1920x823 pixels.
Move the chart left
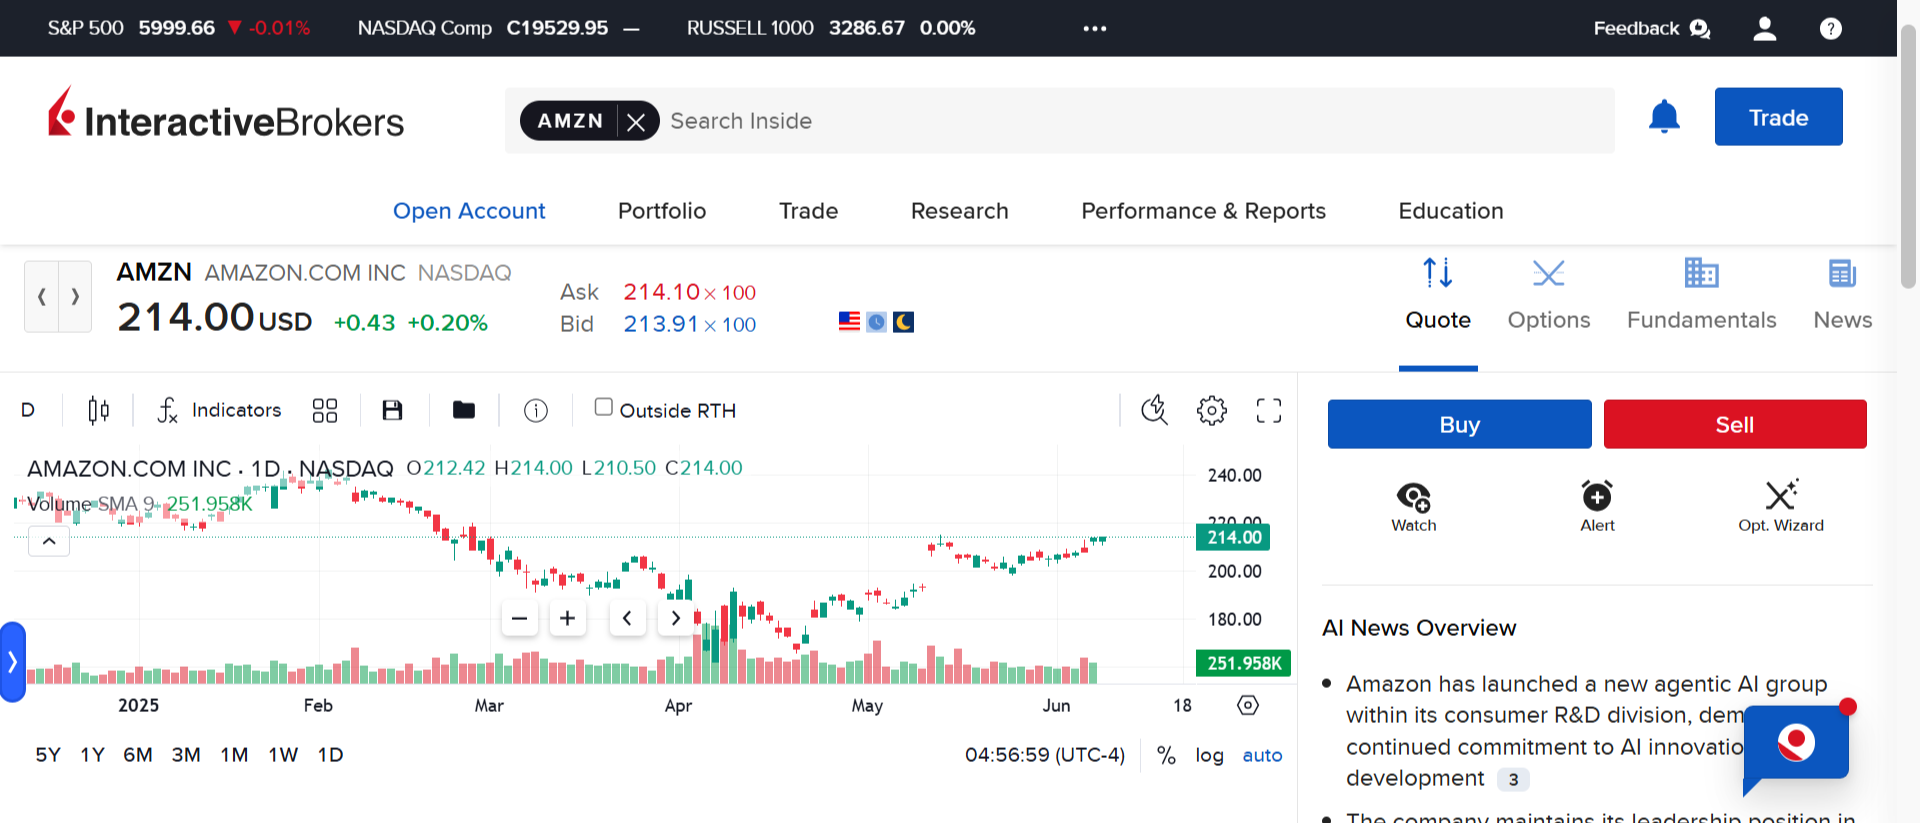pos(627,618)
